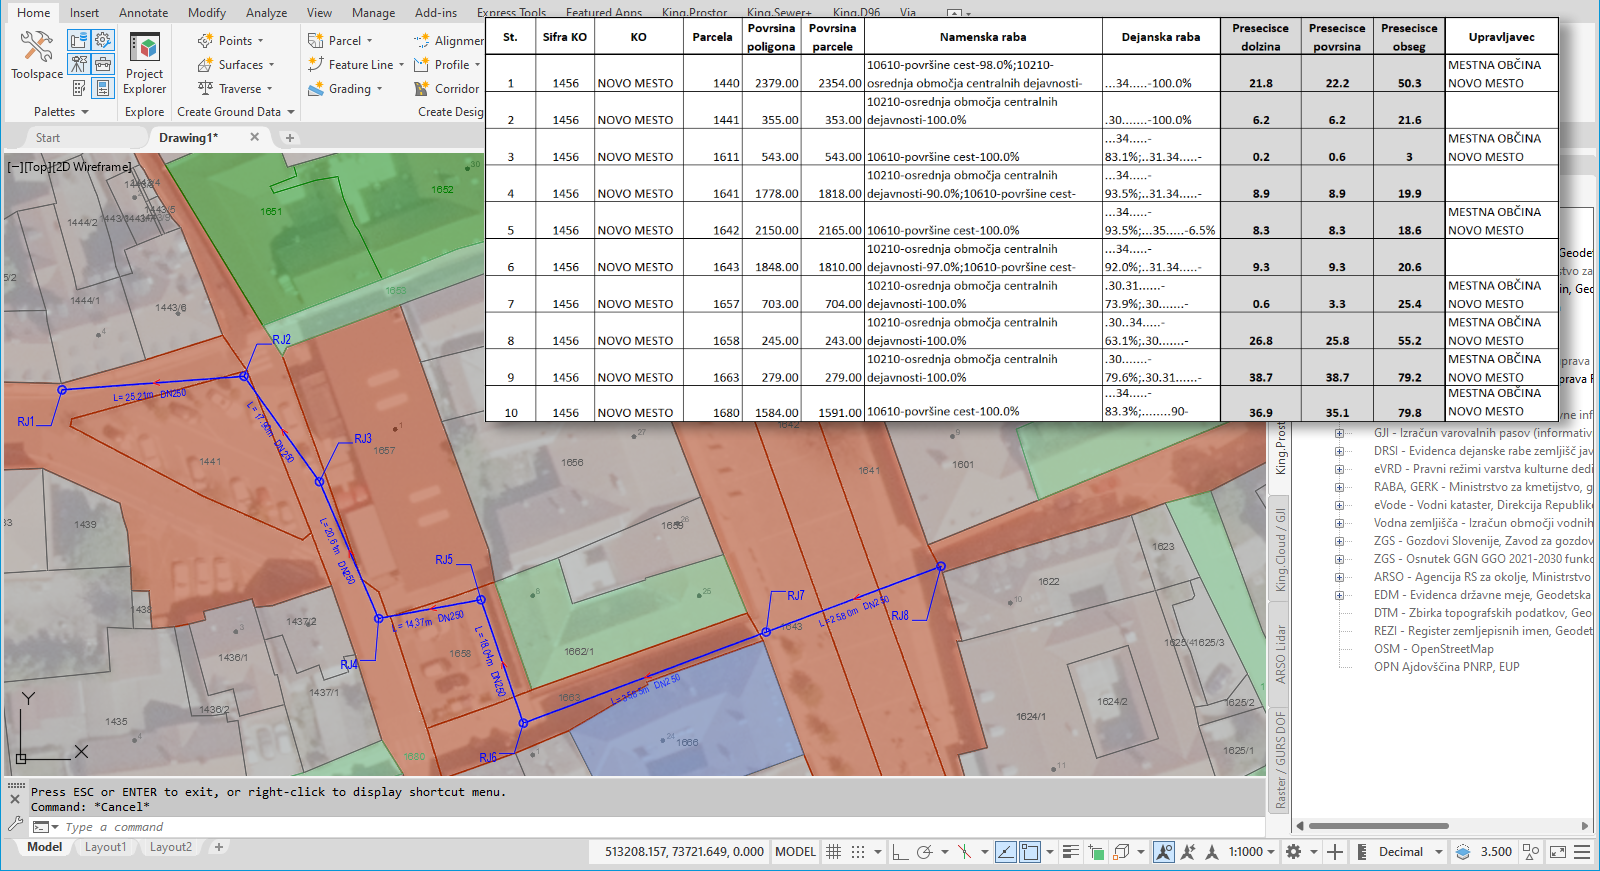Click the side panel horizontal scrollbar
1600x871 pixels.
coord(1378,826)
